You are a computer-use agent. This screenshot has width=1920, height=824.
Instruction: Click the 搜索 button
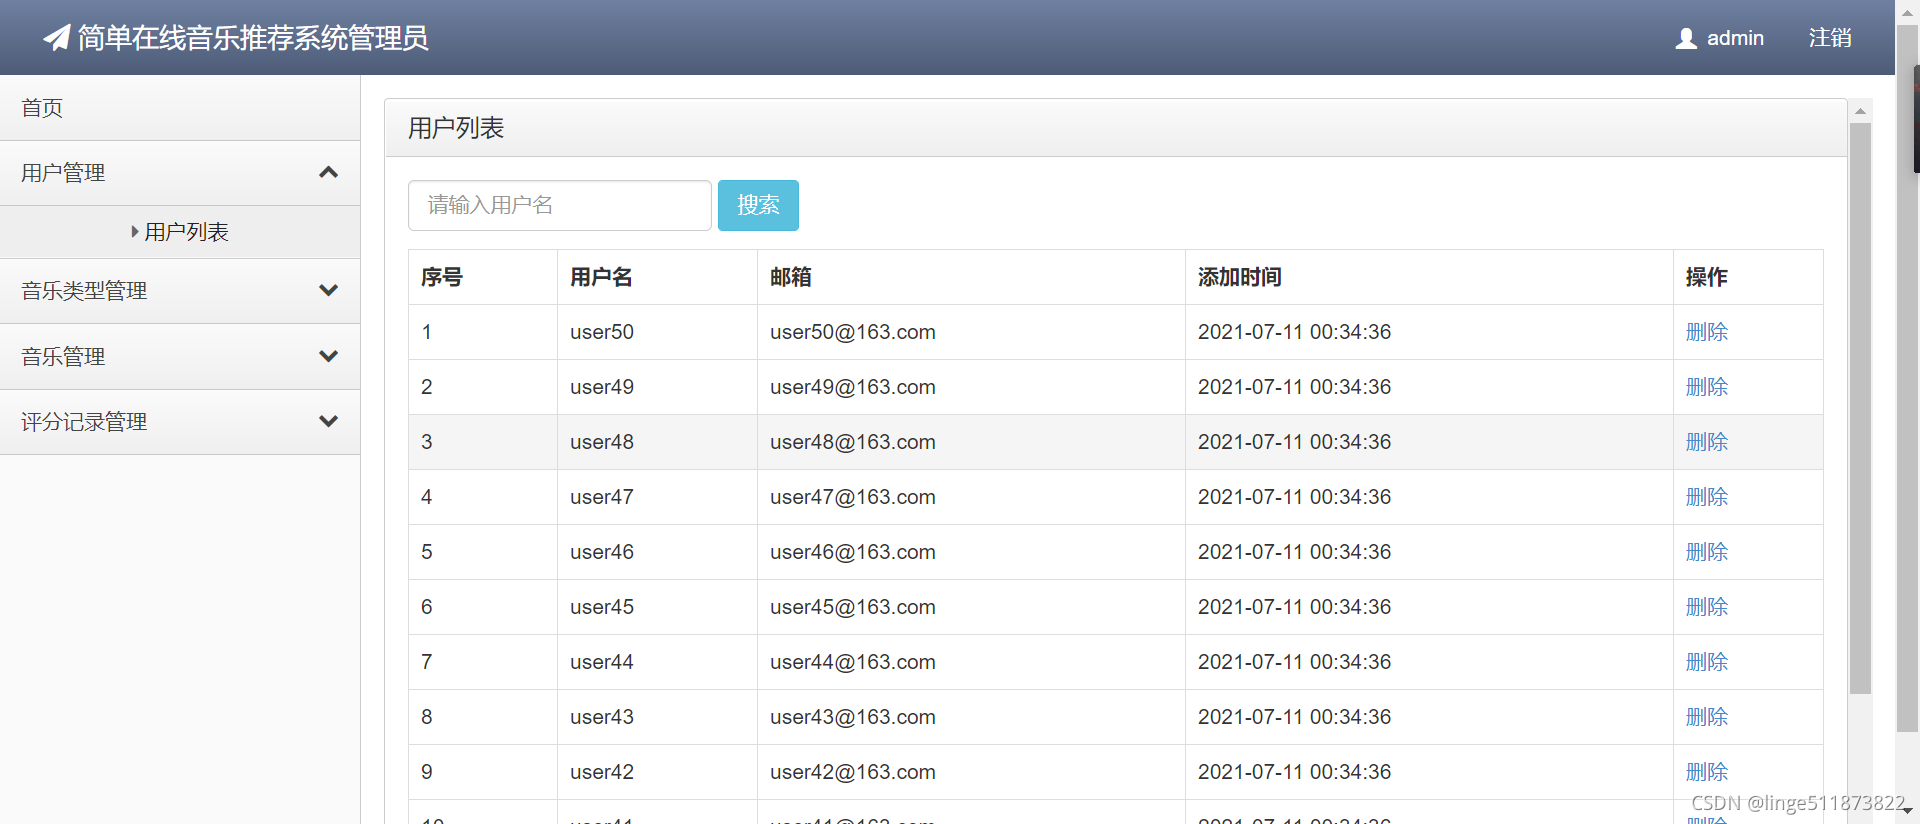coord(758,205)
